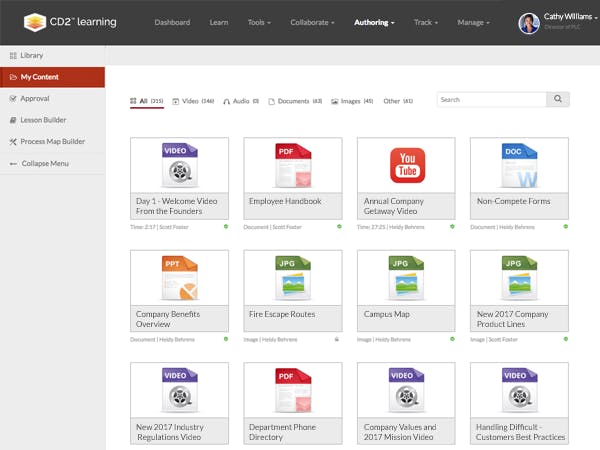The height and width of the screenshot is (450, 600).
Task: Switch to the Other filter tab
Action: [398, 101]
